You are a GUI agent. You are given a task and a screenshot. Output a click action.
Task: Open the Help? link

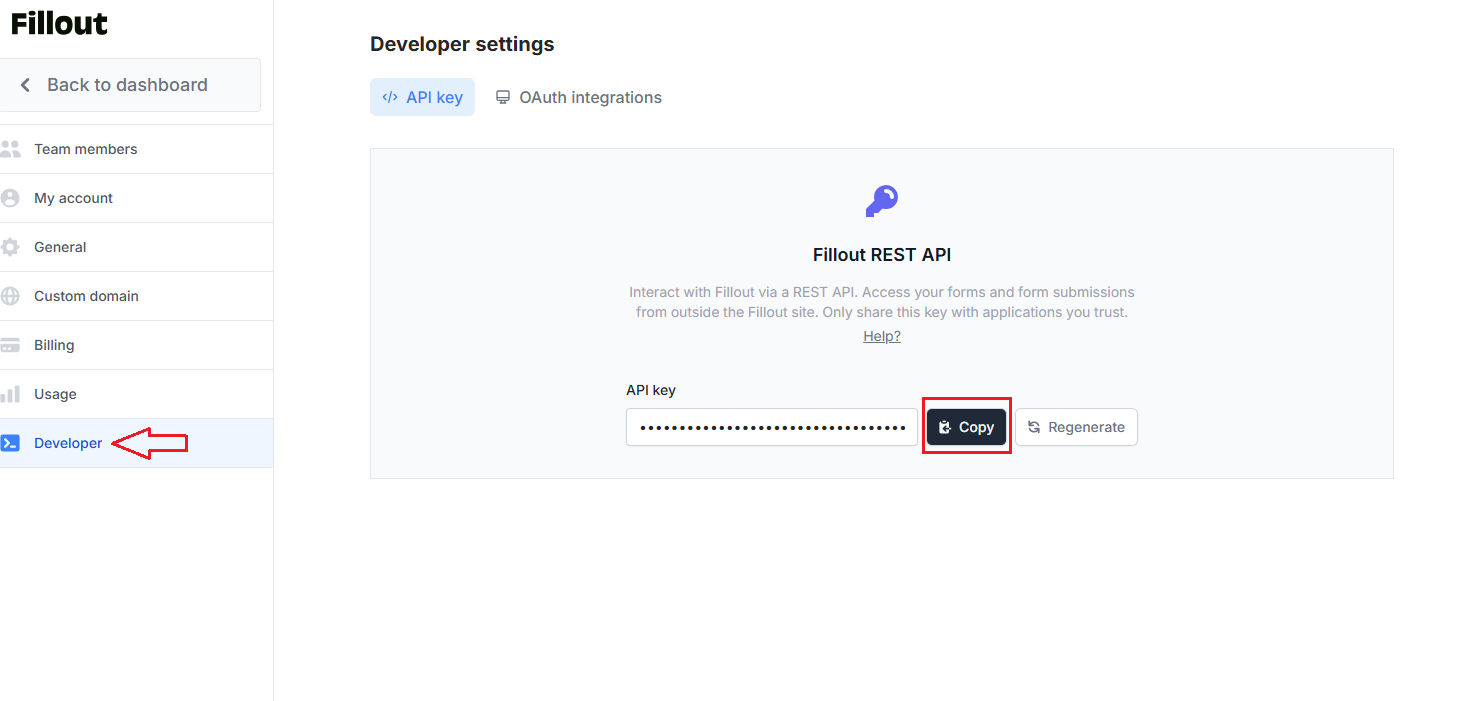(882, 336)
